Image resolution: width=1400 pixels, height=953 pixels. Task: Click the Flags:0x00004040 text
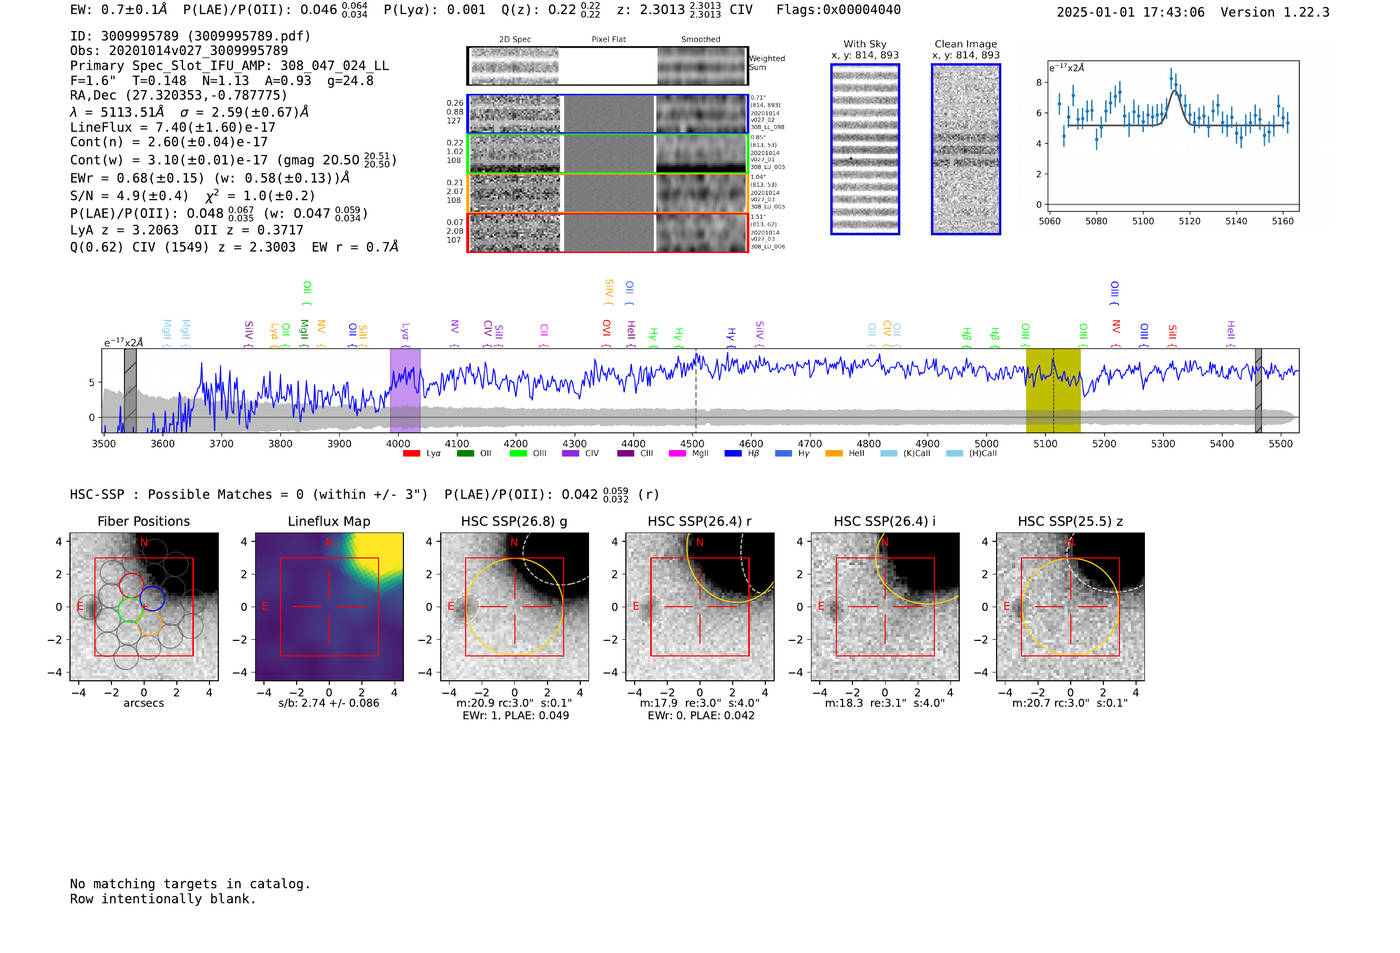click(x=838, y=10)
